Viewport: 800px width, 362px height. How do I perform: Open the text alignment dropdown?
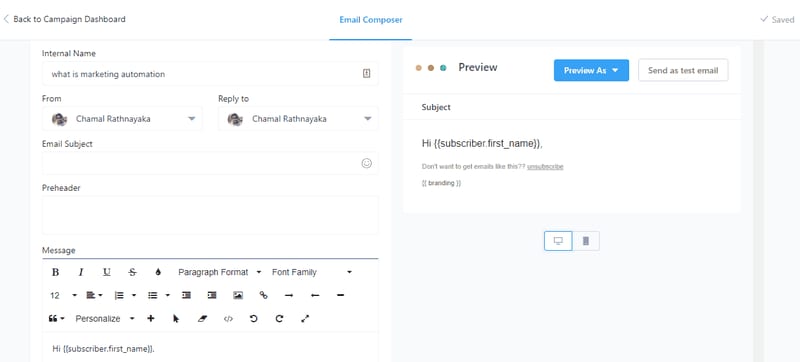94,295
